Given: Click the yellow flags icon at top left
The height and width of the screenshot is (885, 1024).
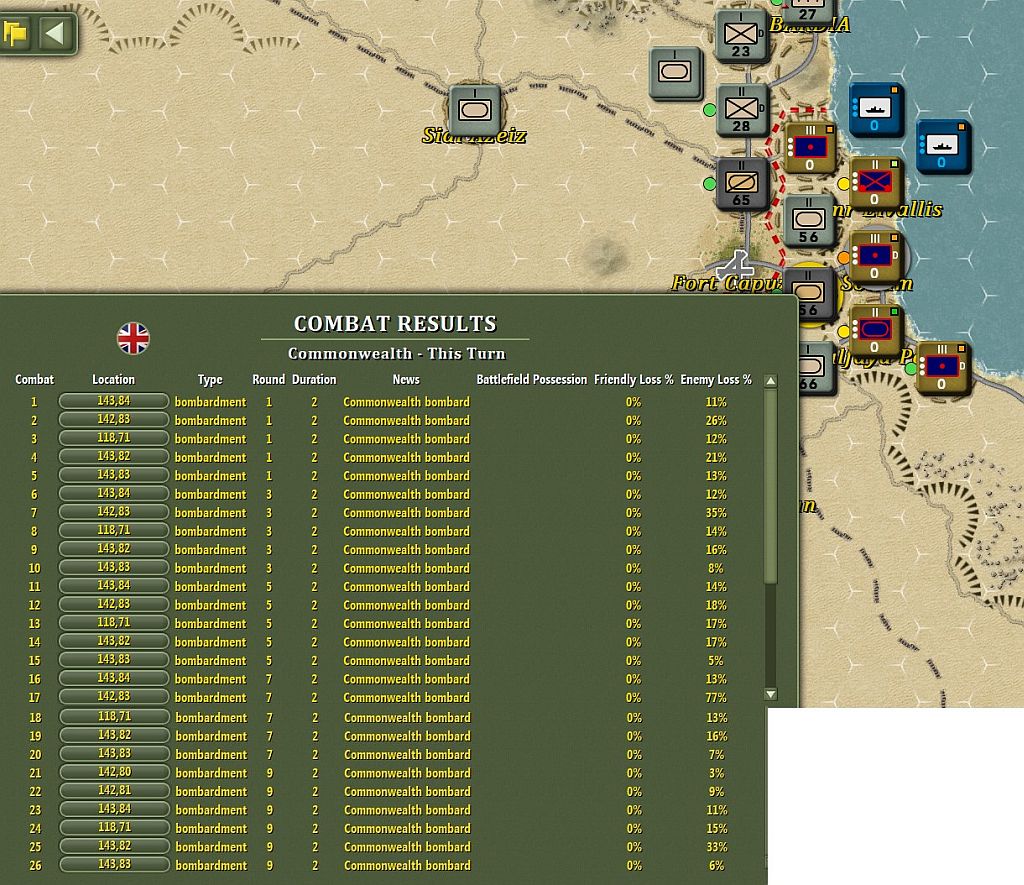Looking at the screenshot, I should [x=15, y=31].
